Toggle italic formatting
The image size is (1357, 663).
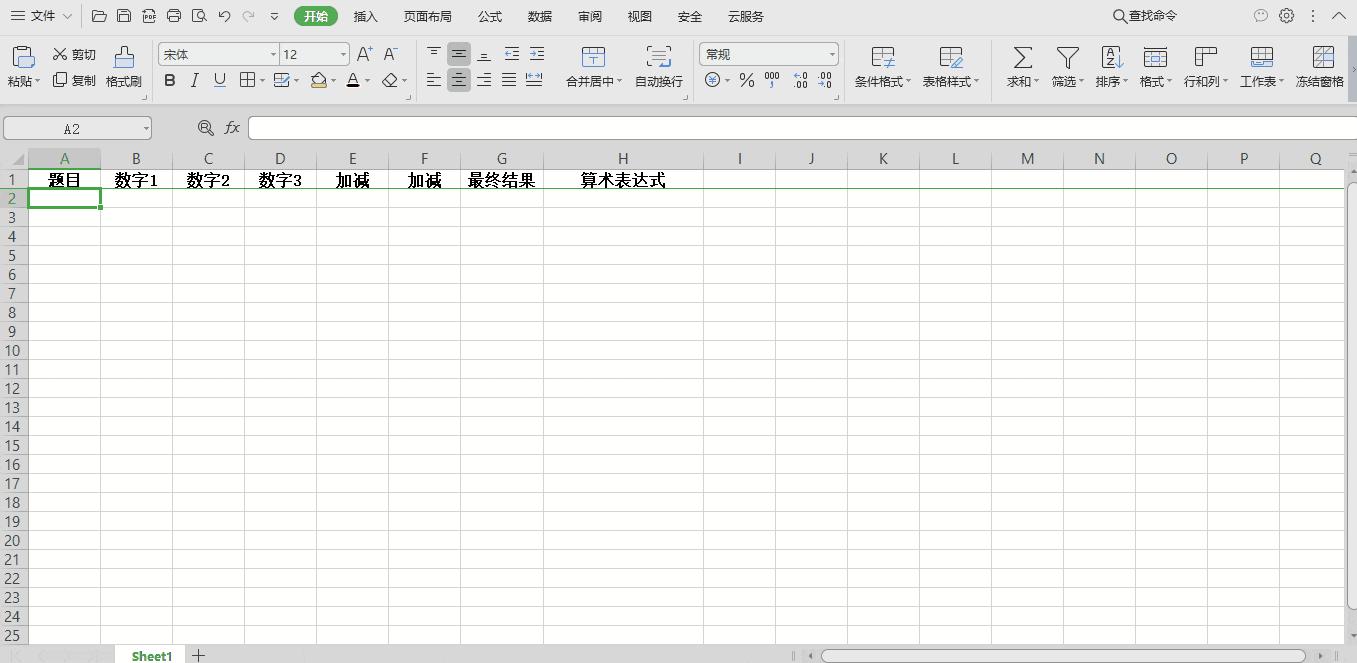[194, 81]
